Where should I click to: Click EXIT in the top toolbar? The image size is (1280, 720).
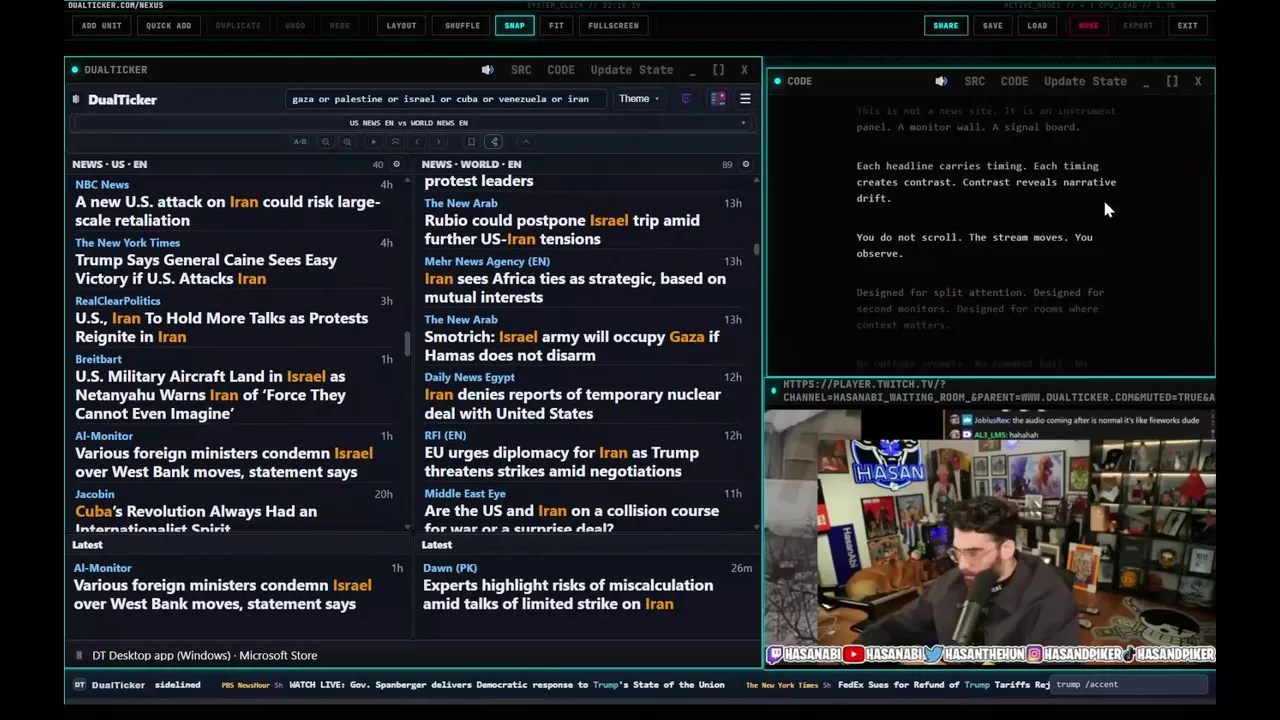(1187, 26)
